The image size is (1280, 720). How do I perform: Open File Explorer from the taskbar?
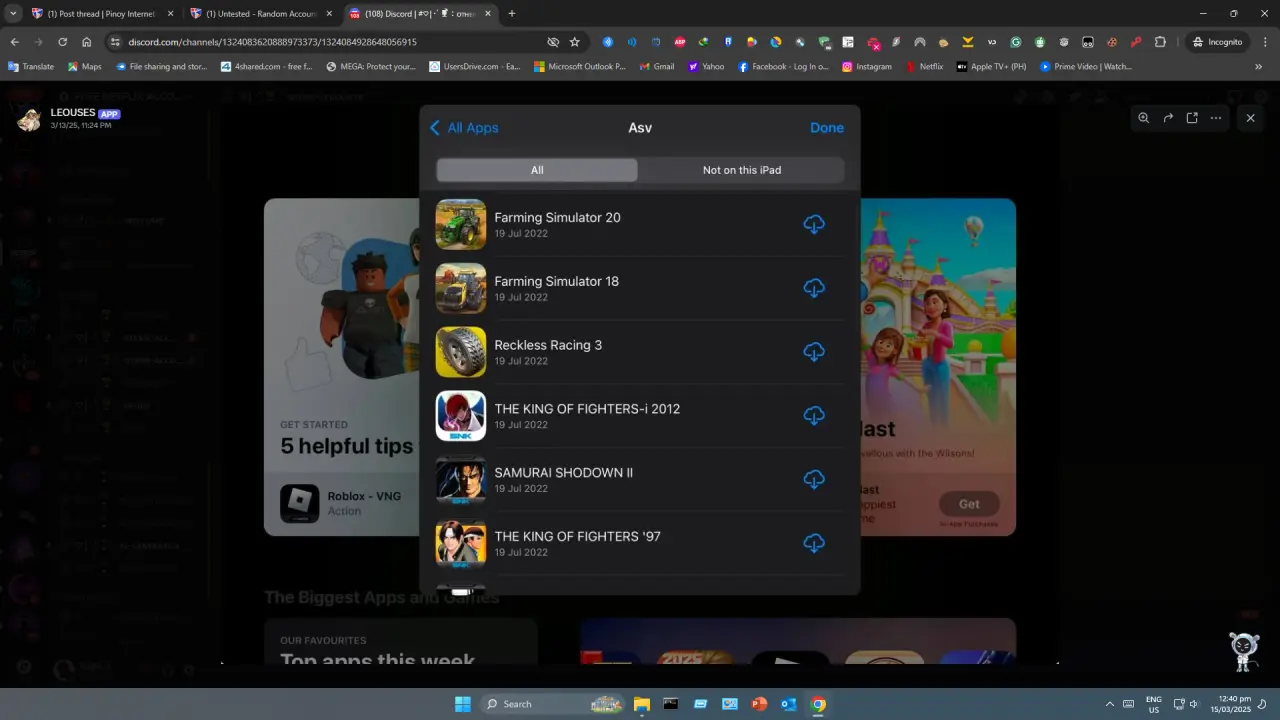(x=641, y=704)
